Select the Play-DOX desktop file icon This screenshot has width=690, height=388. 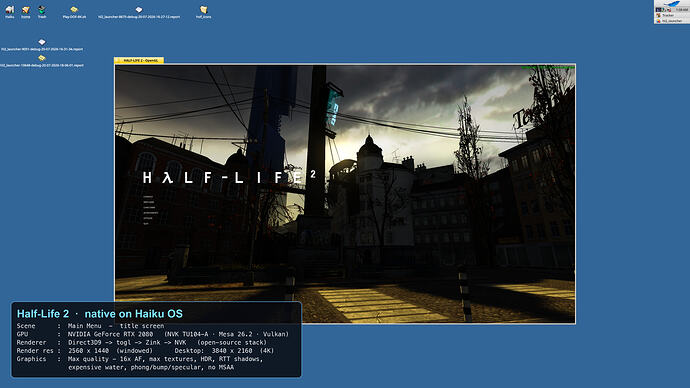pyautogui.click(x=74, y=12)
